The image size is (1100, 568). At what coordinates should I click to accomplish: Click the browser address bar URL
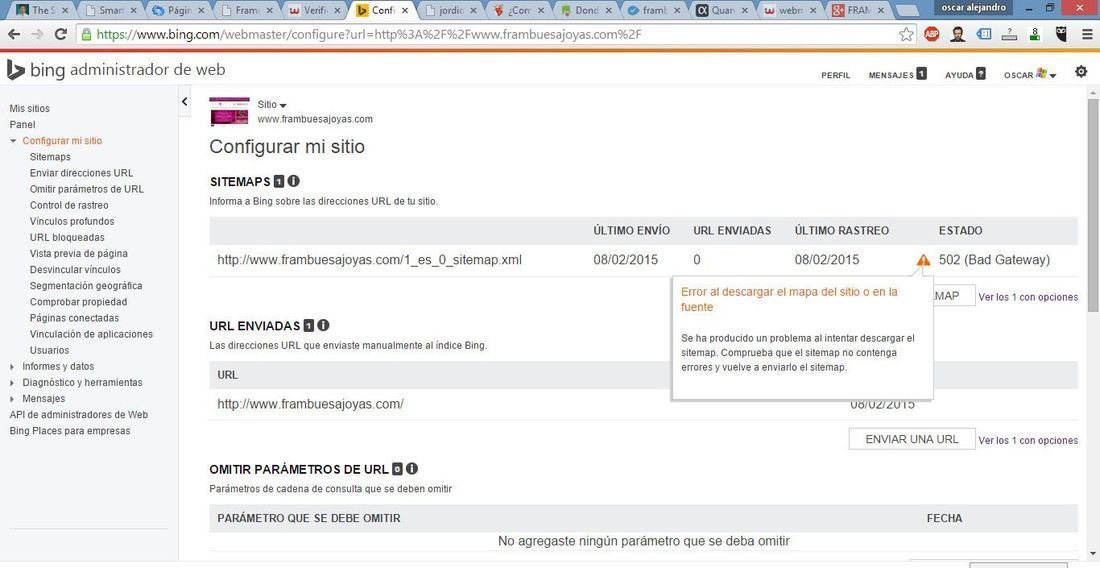[368, 34]
